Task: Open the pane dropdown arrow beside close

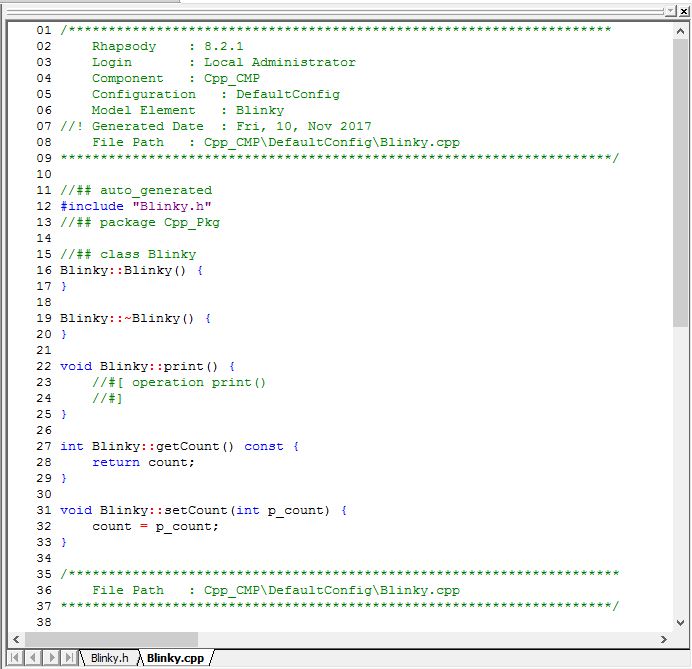Action: pyautogui.click(x=671, y=10)
